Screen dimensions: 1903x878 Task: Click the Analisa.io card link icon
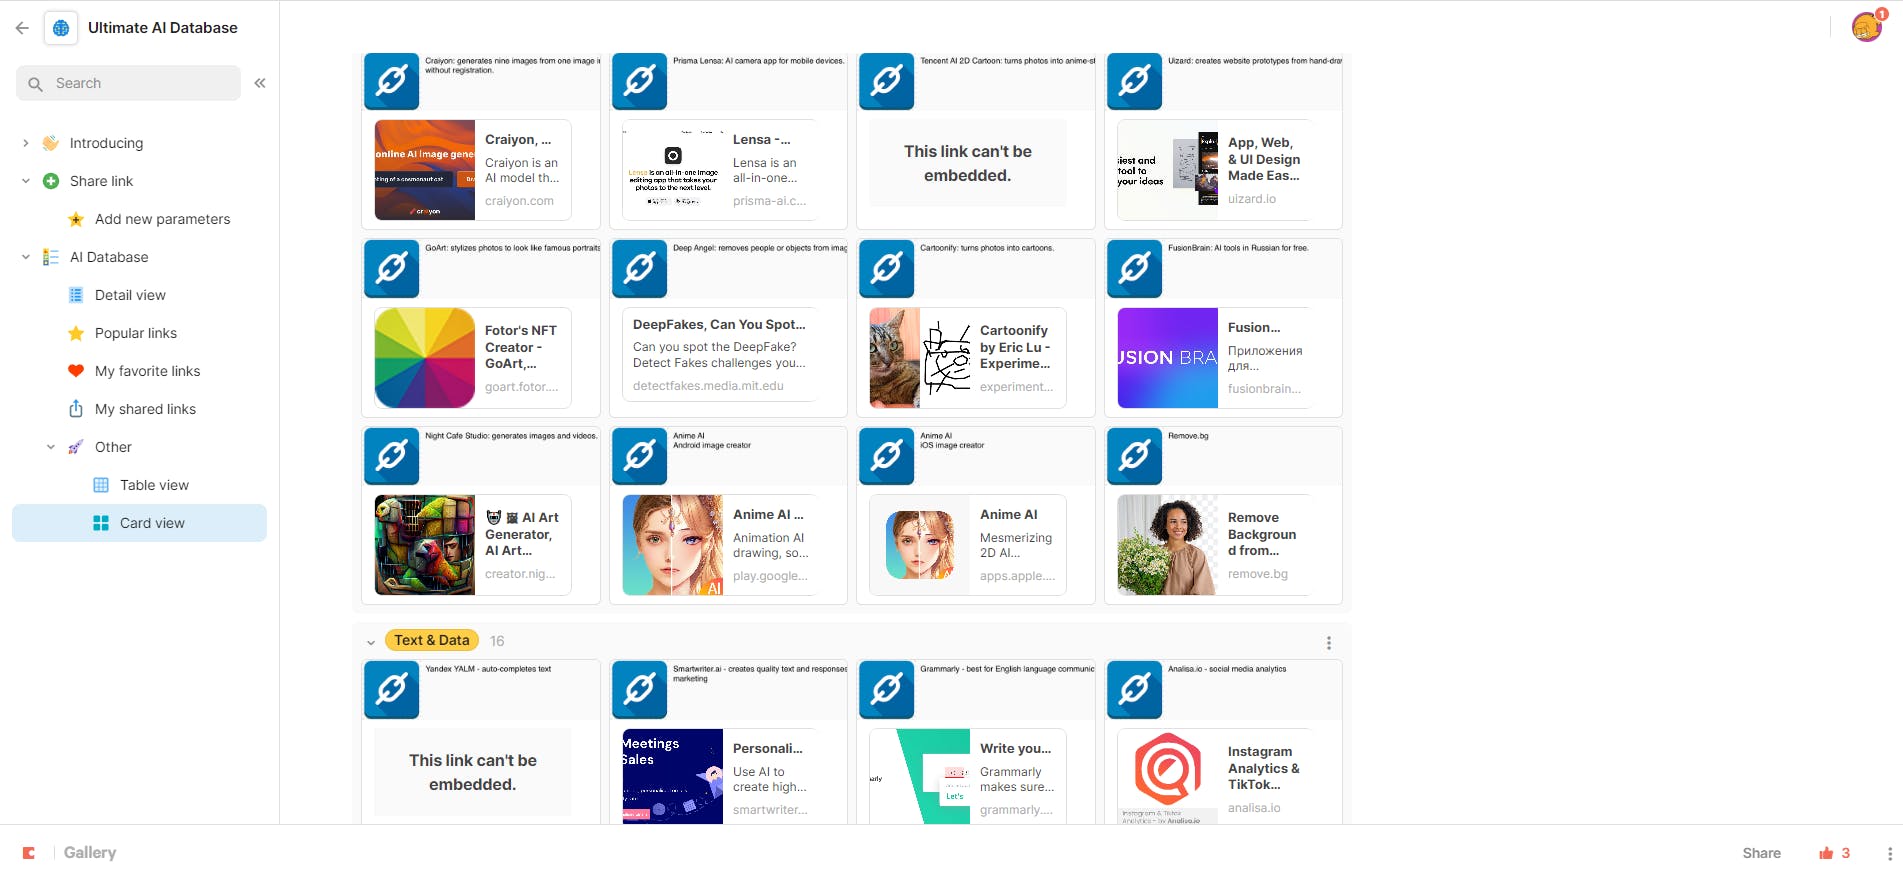click(x=1134, y=689)
